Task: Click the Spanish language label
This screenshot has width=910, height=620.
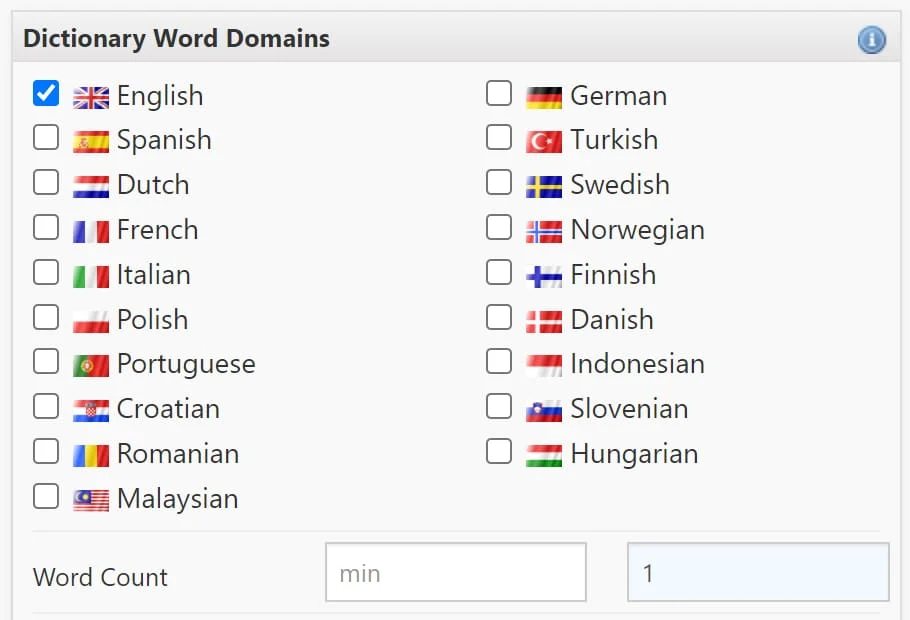Action: click(164, 141)
